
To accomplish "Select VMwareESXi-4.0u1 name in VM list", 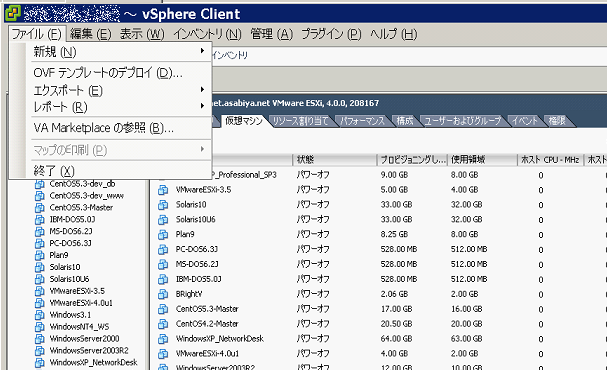I will coord(207,354).
